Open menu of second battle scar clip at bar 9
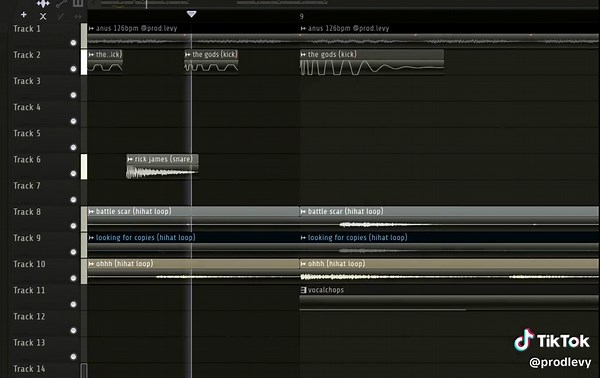This screenshot has height=378, width=600. (303, 212)
